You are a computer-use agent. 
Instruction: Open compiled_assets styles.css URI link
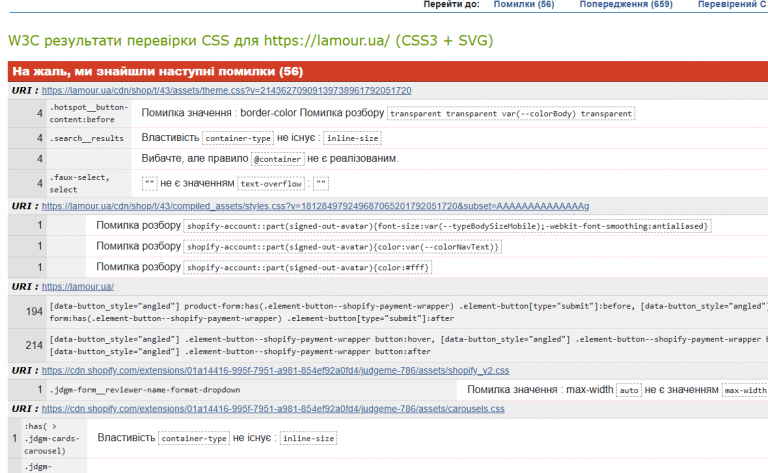click(x=315, y=206)
